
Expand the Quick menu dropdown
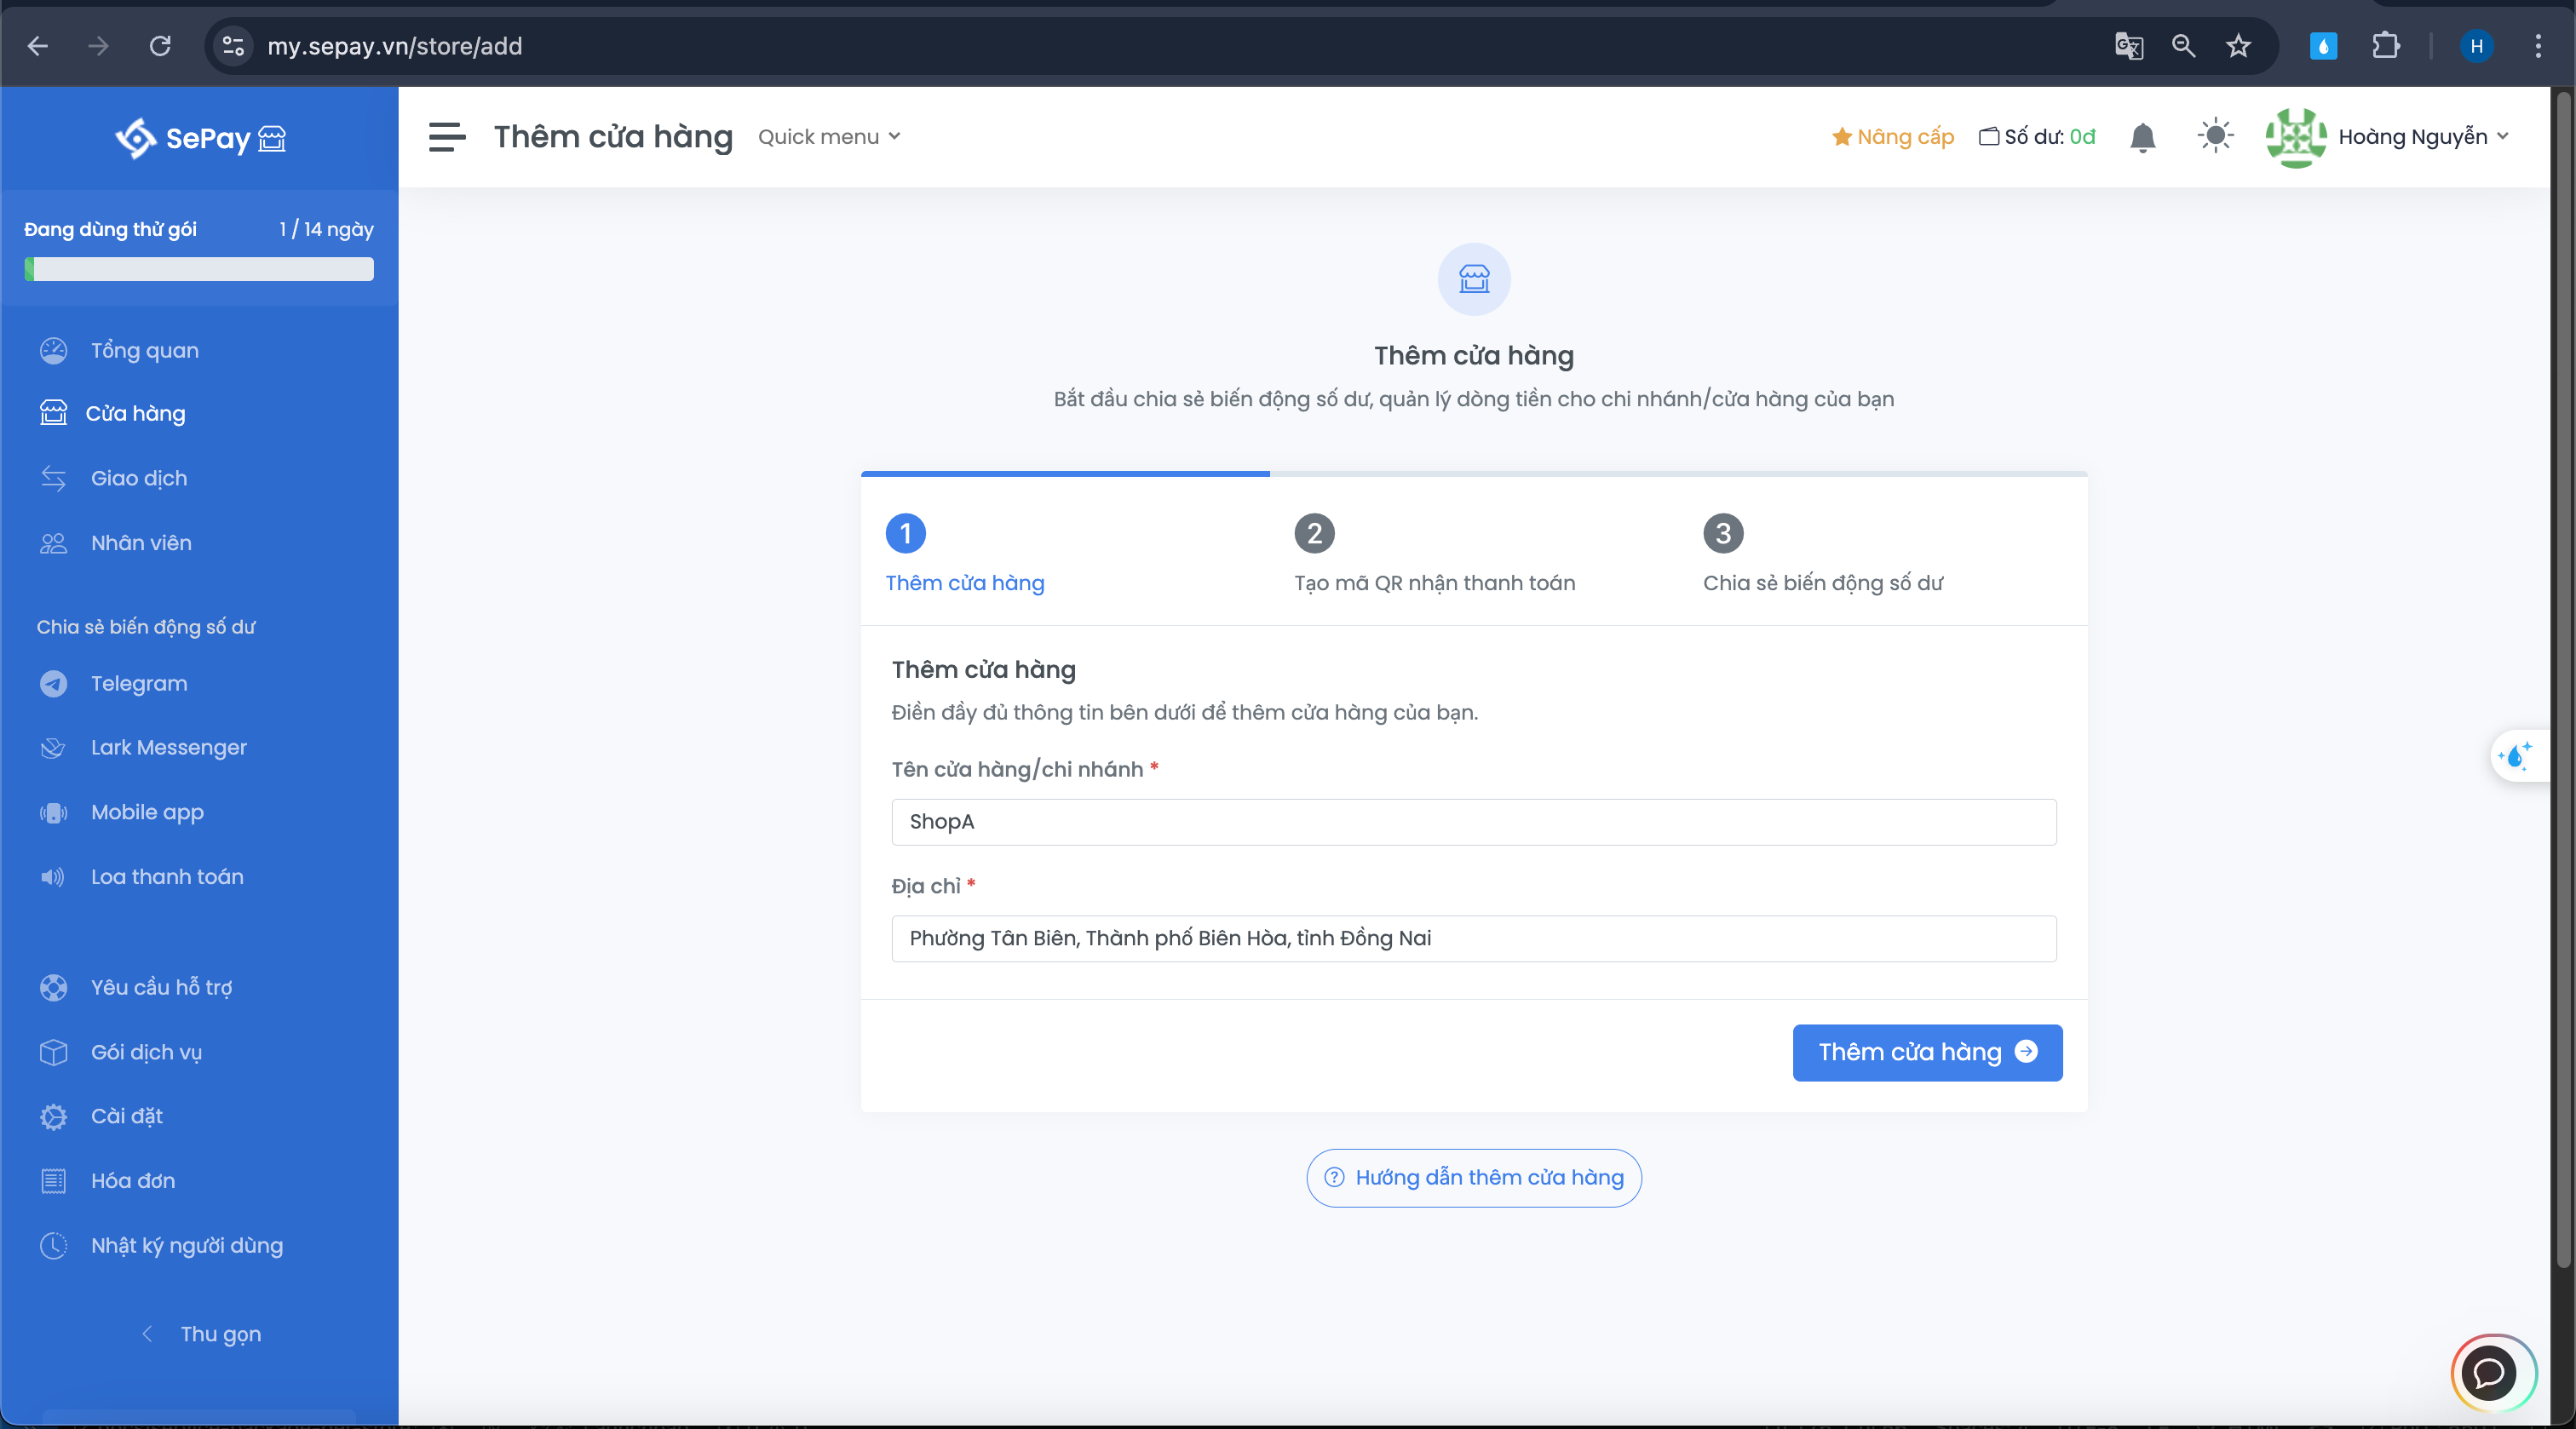(x=829, y=137)
